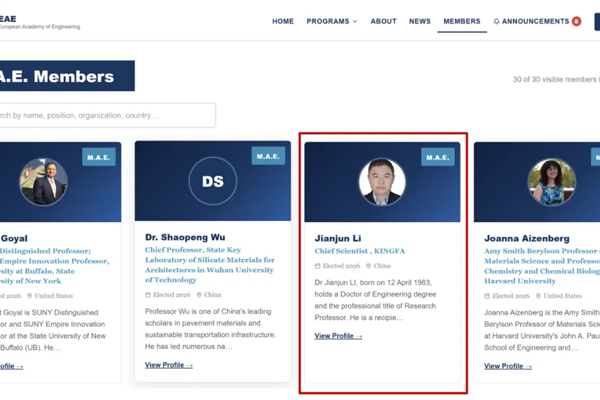Viewport: 600px width, 400px height.
Task: Go to the ABOUT page
Action: (x=383, y=21)
